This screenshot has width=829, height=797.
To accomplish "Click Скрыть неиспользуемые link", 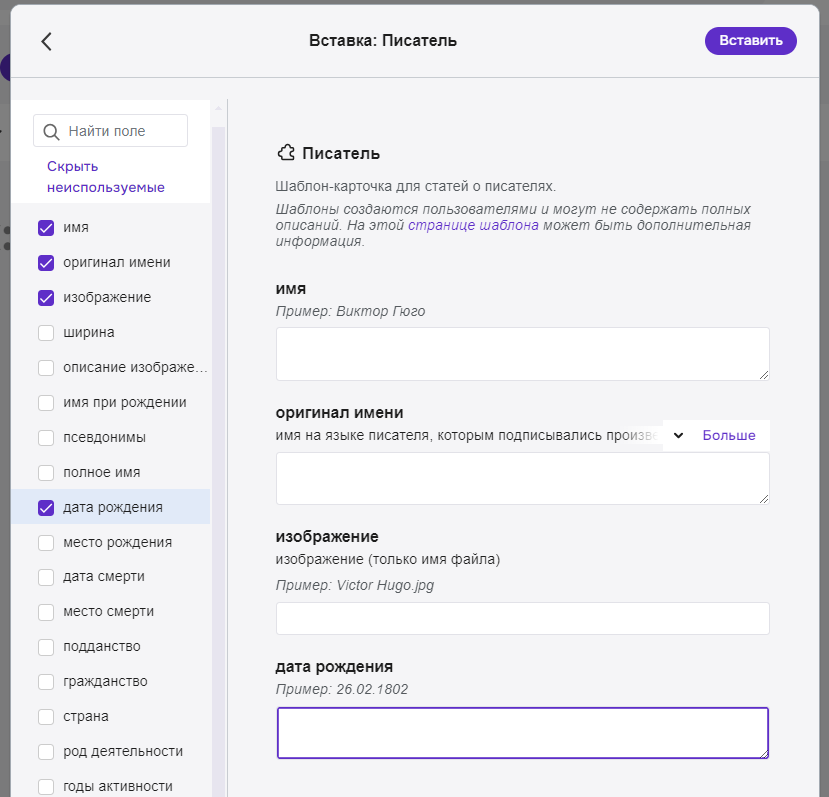I will coord(105,177).
